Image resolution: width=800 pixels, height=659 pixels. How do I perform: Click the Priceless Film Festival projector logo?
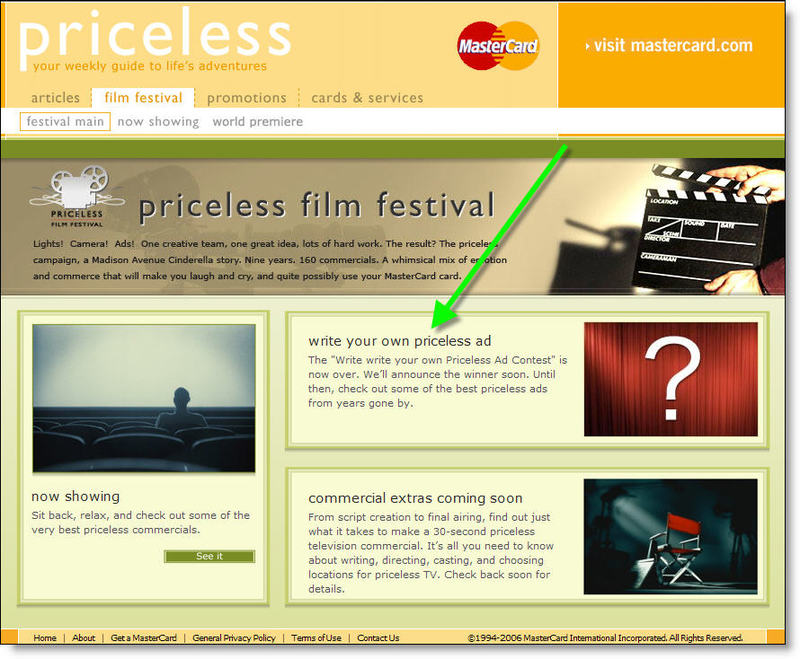pos(77,196)
